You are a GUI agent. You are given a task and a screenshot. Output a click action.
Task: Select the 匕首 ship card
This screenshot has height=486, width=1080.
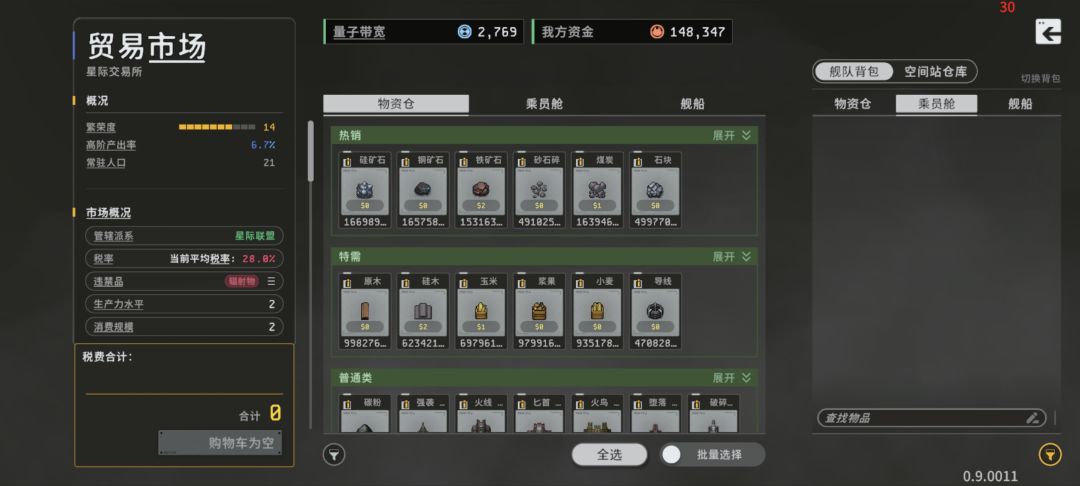(539, 414)
